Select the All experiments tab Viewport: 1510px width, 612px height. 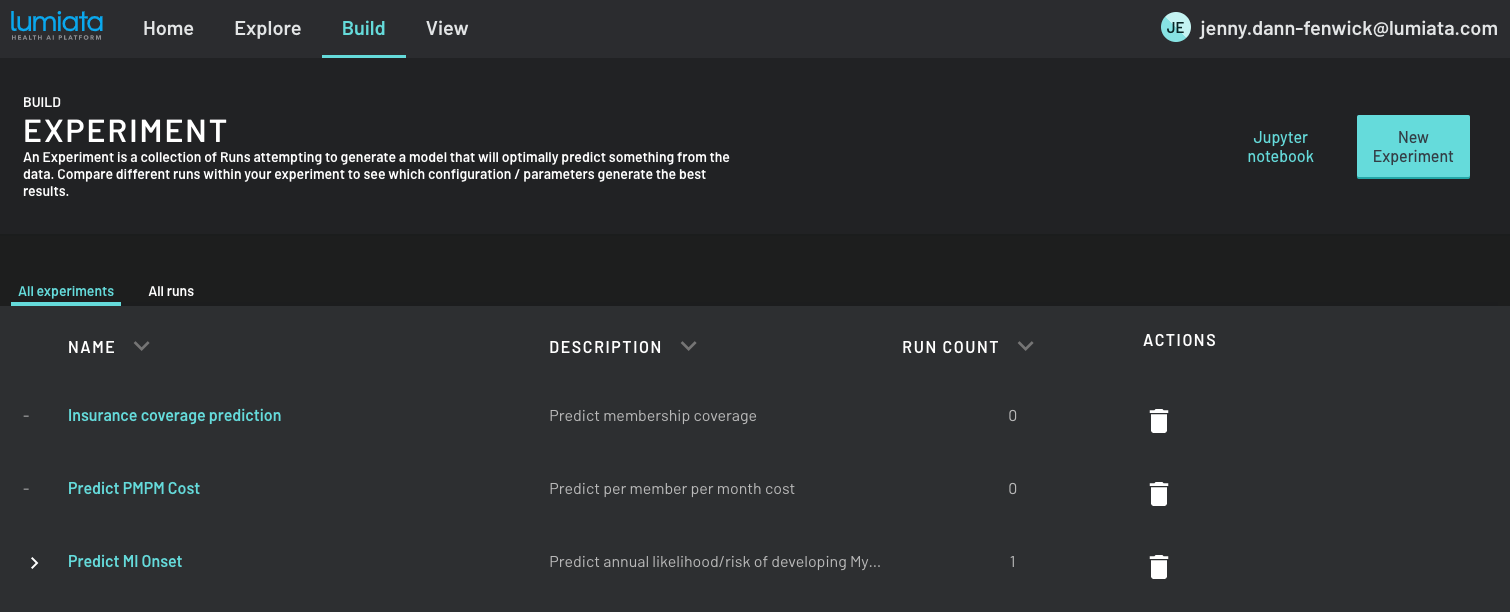66,291
